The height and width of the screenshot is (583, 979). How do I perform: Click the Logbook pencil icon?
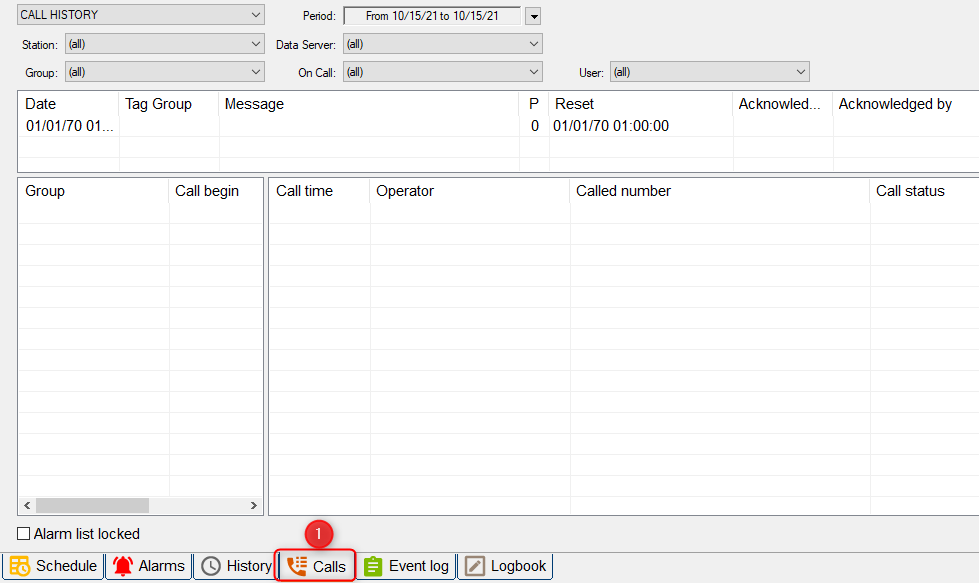point(474,566)
